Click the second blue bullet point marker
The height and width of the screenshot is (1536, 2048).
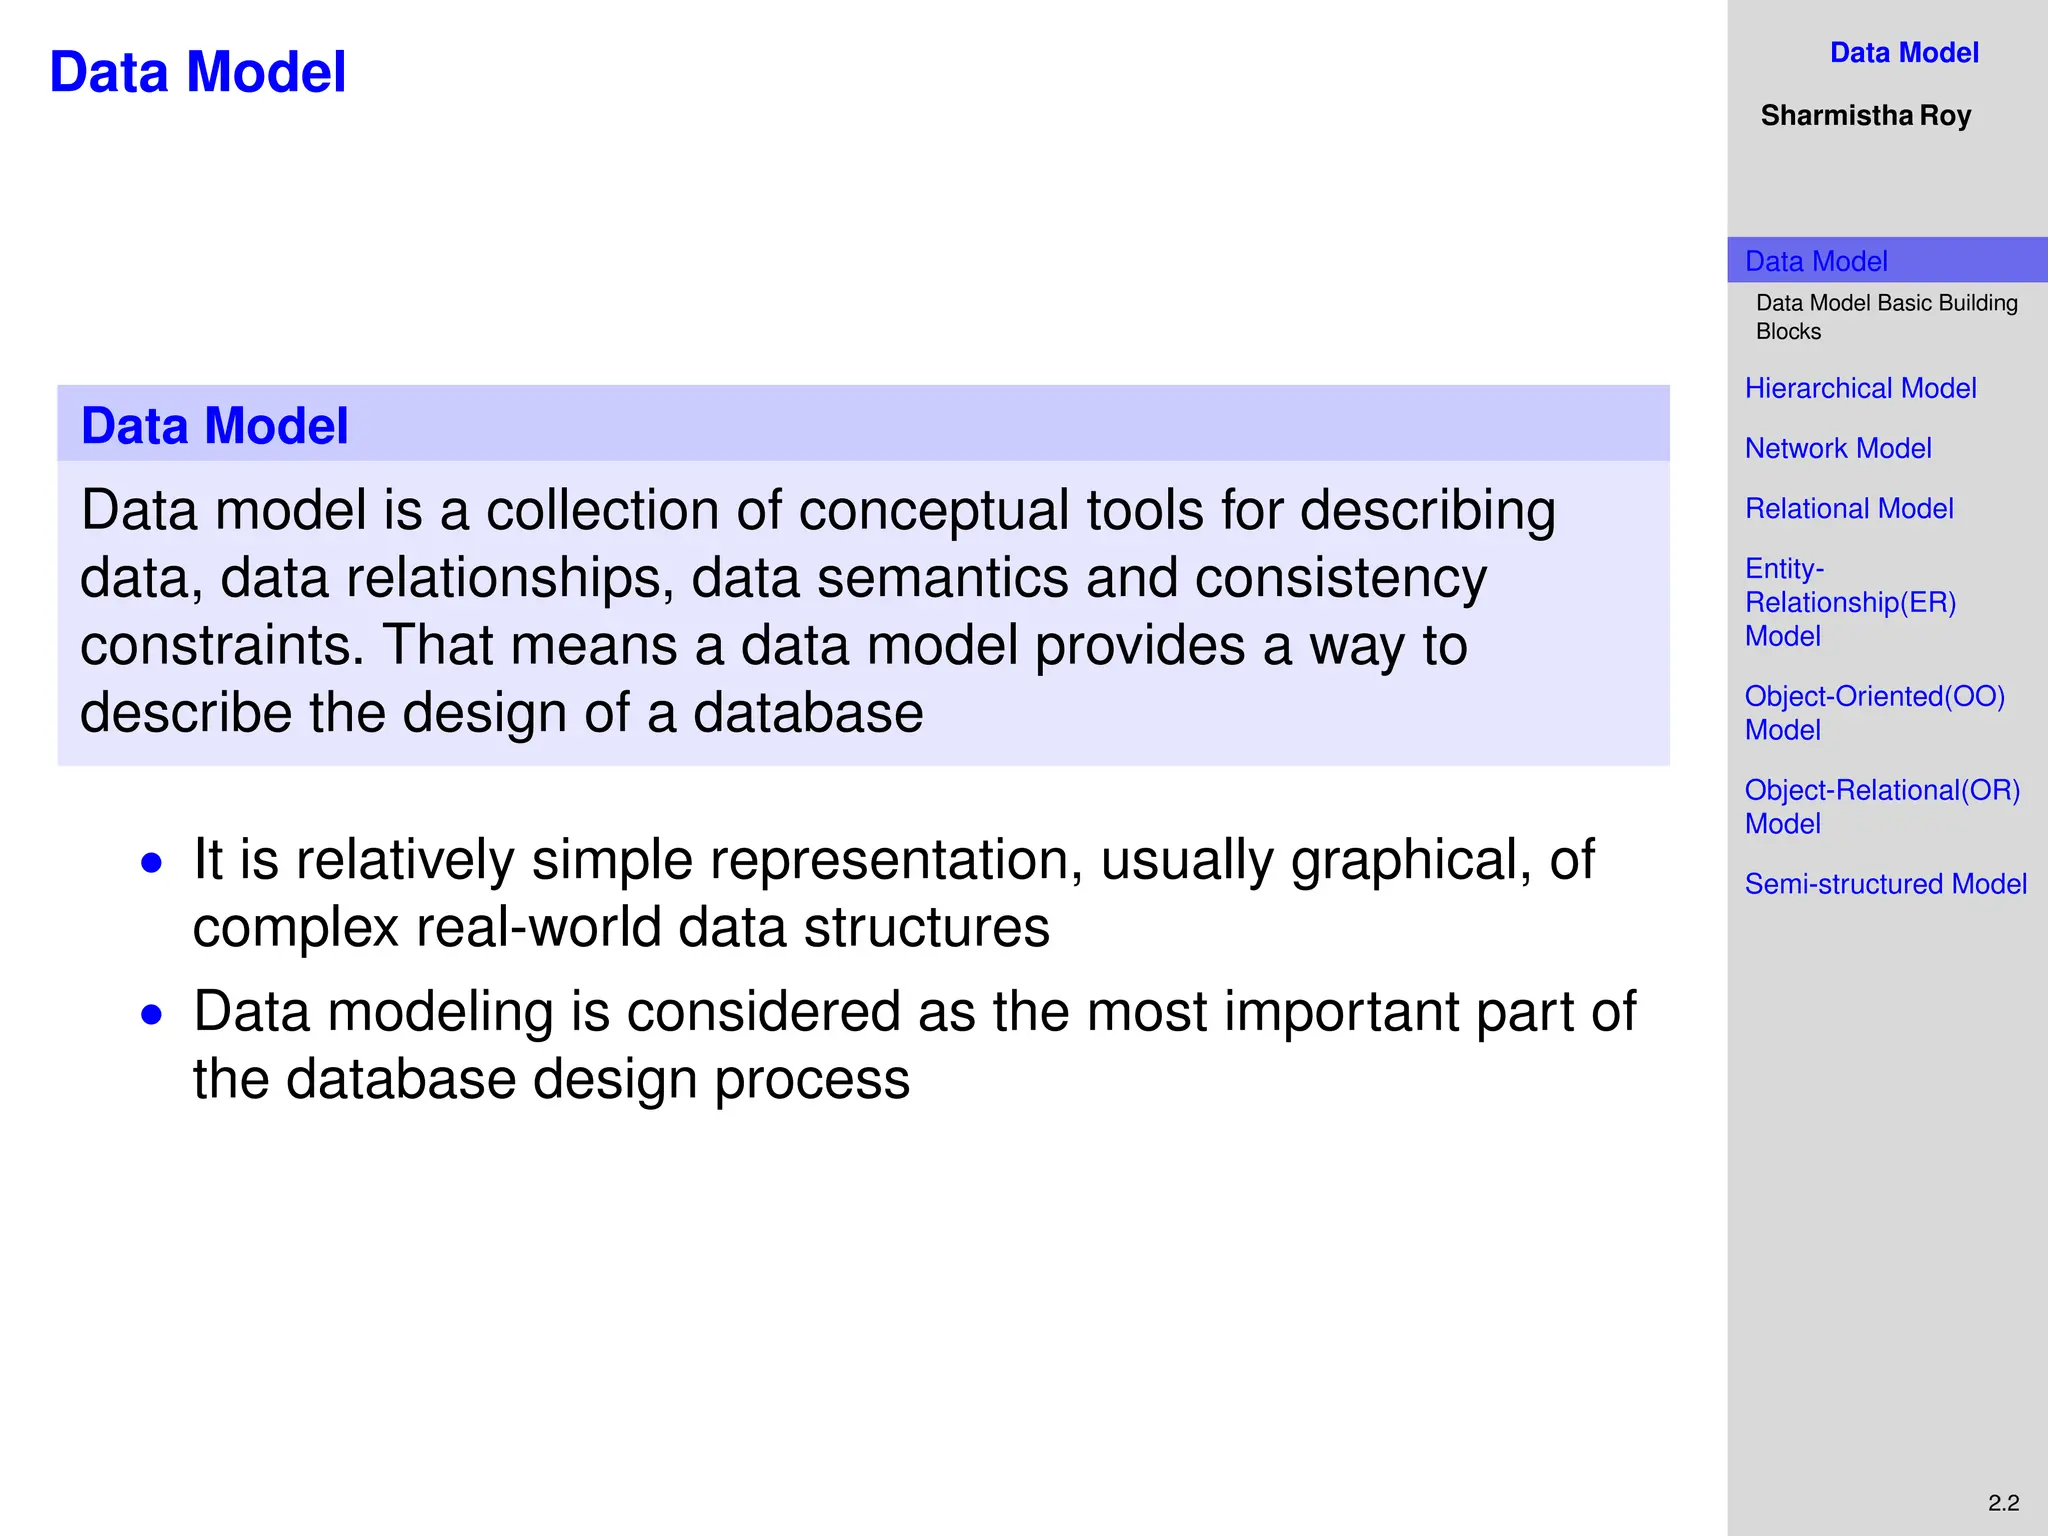pyautogui.click(x=152, y=1016)
